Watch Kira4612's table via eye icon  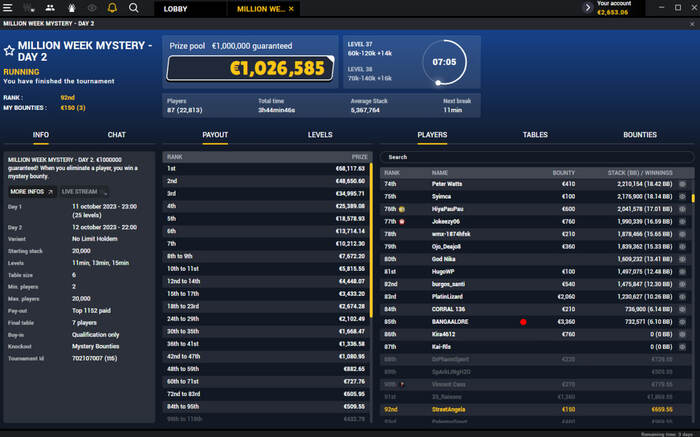click(682, 334)
